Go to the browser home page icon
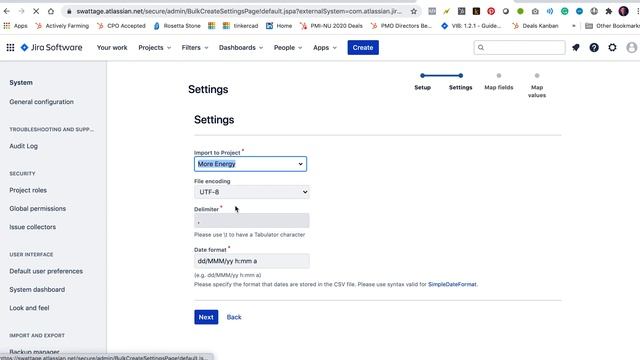This screenshot has width=640, height=360. 51,11
